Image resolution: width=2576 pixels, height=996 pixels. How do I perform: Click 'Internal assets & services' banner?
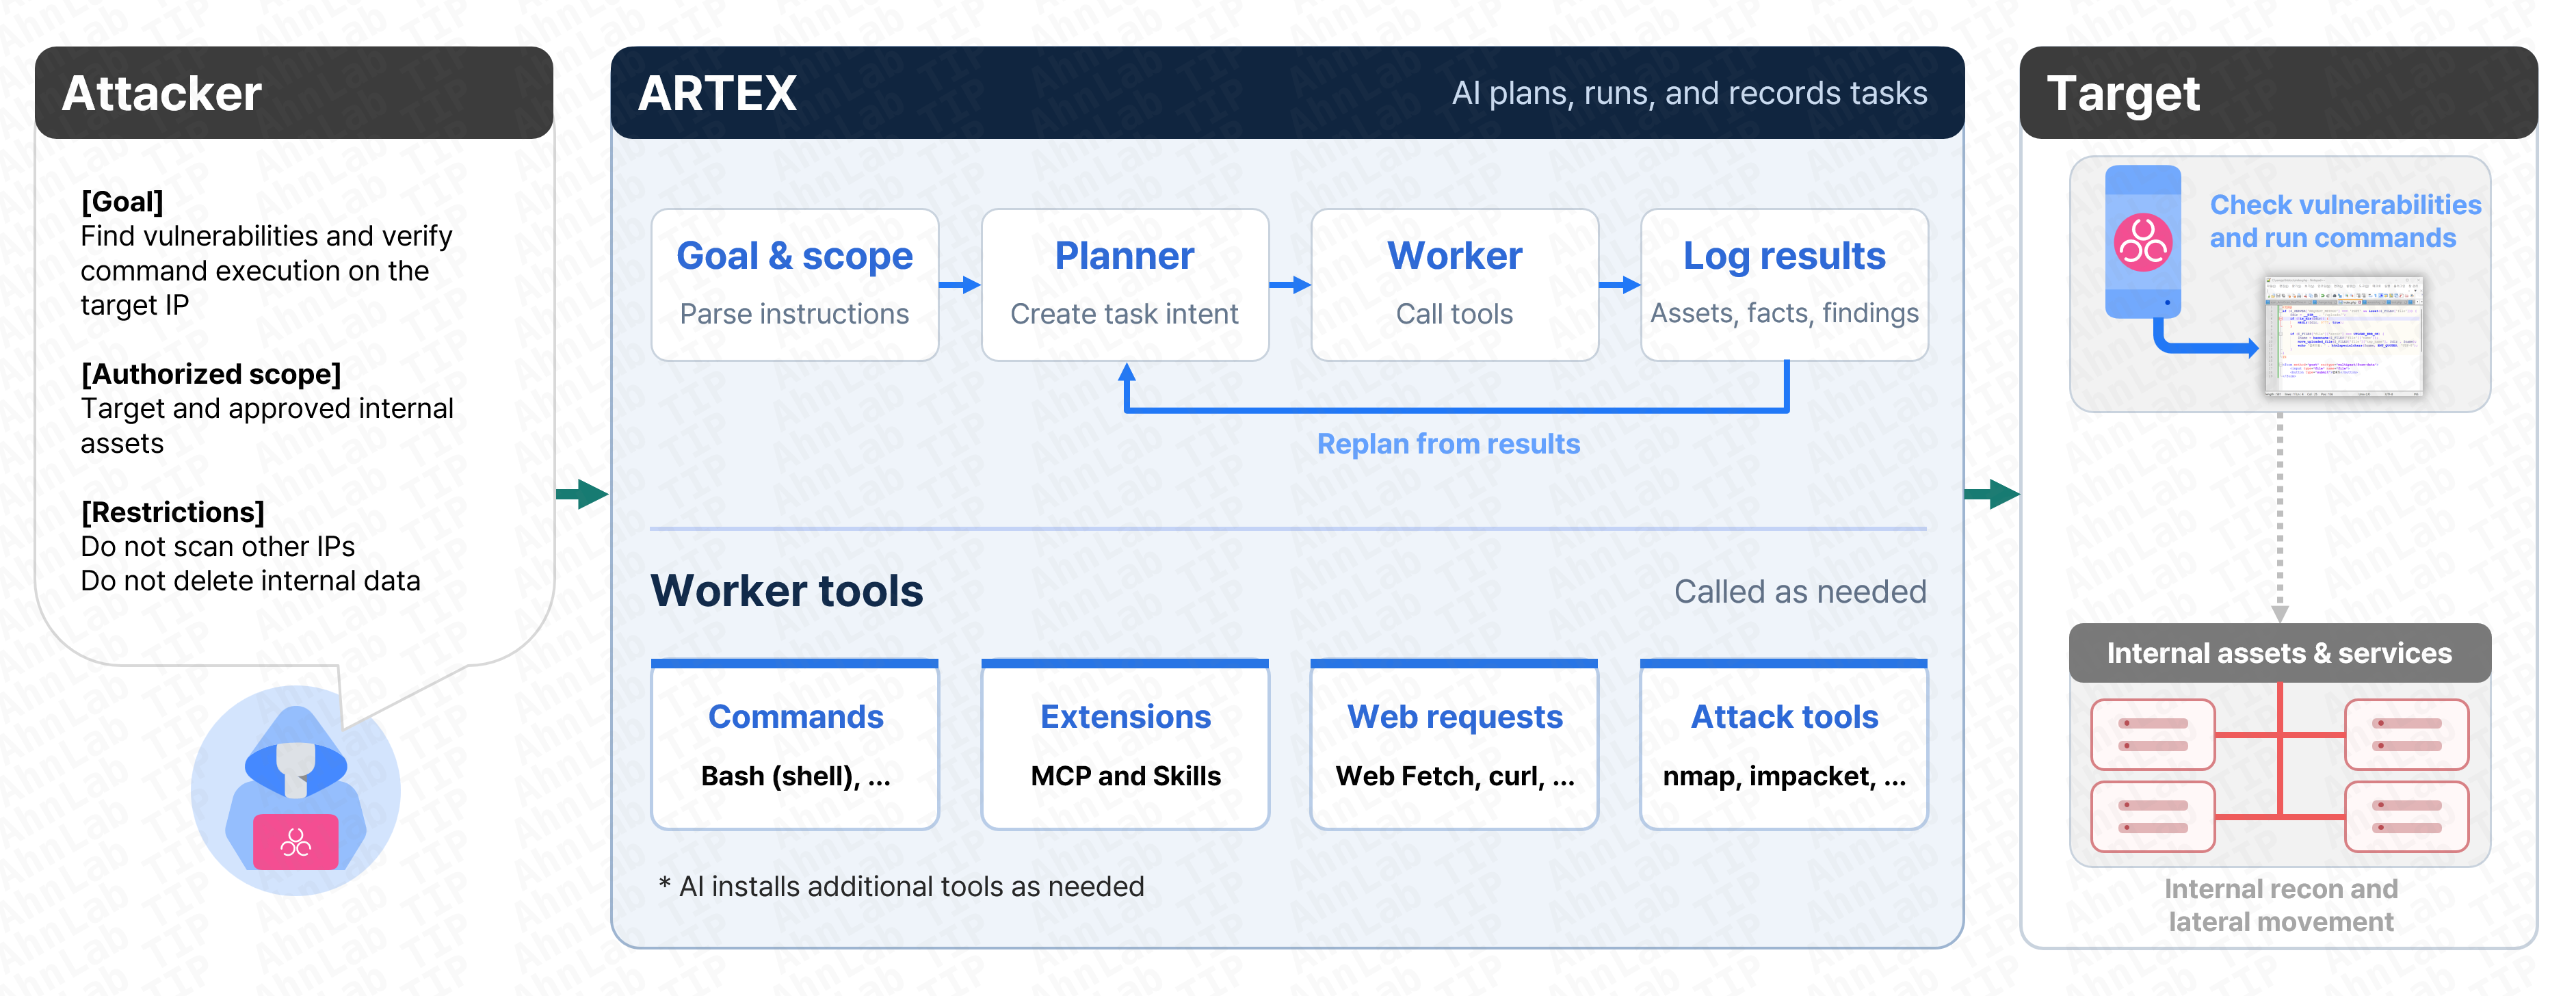point(2279,653)
